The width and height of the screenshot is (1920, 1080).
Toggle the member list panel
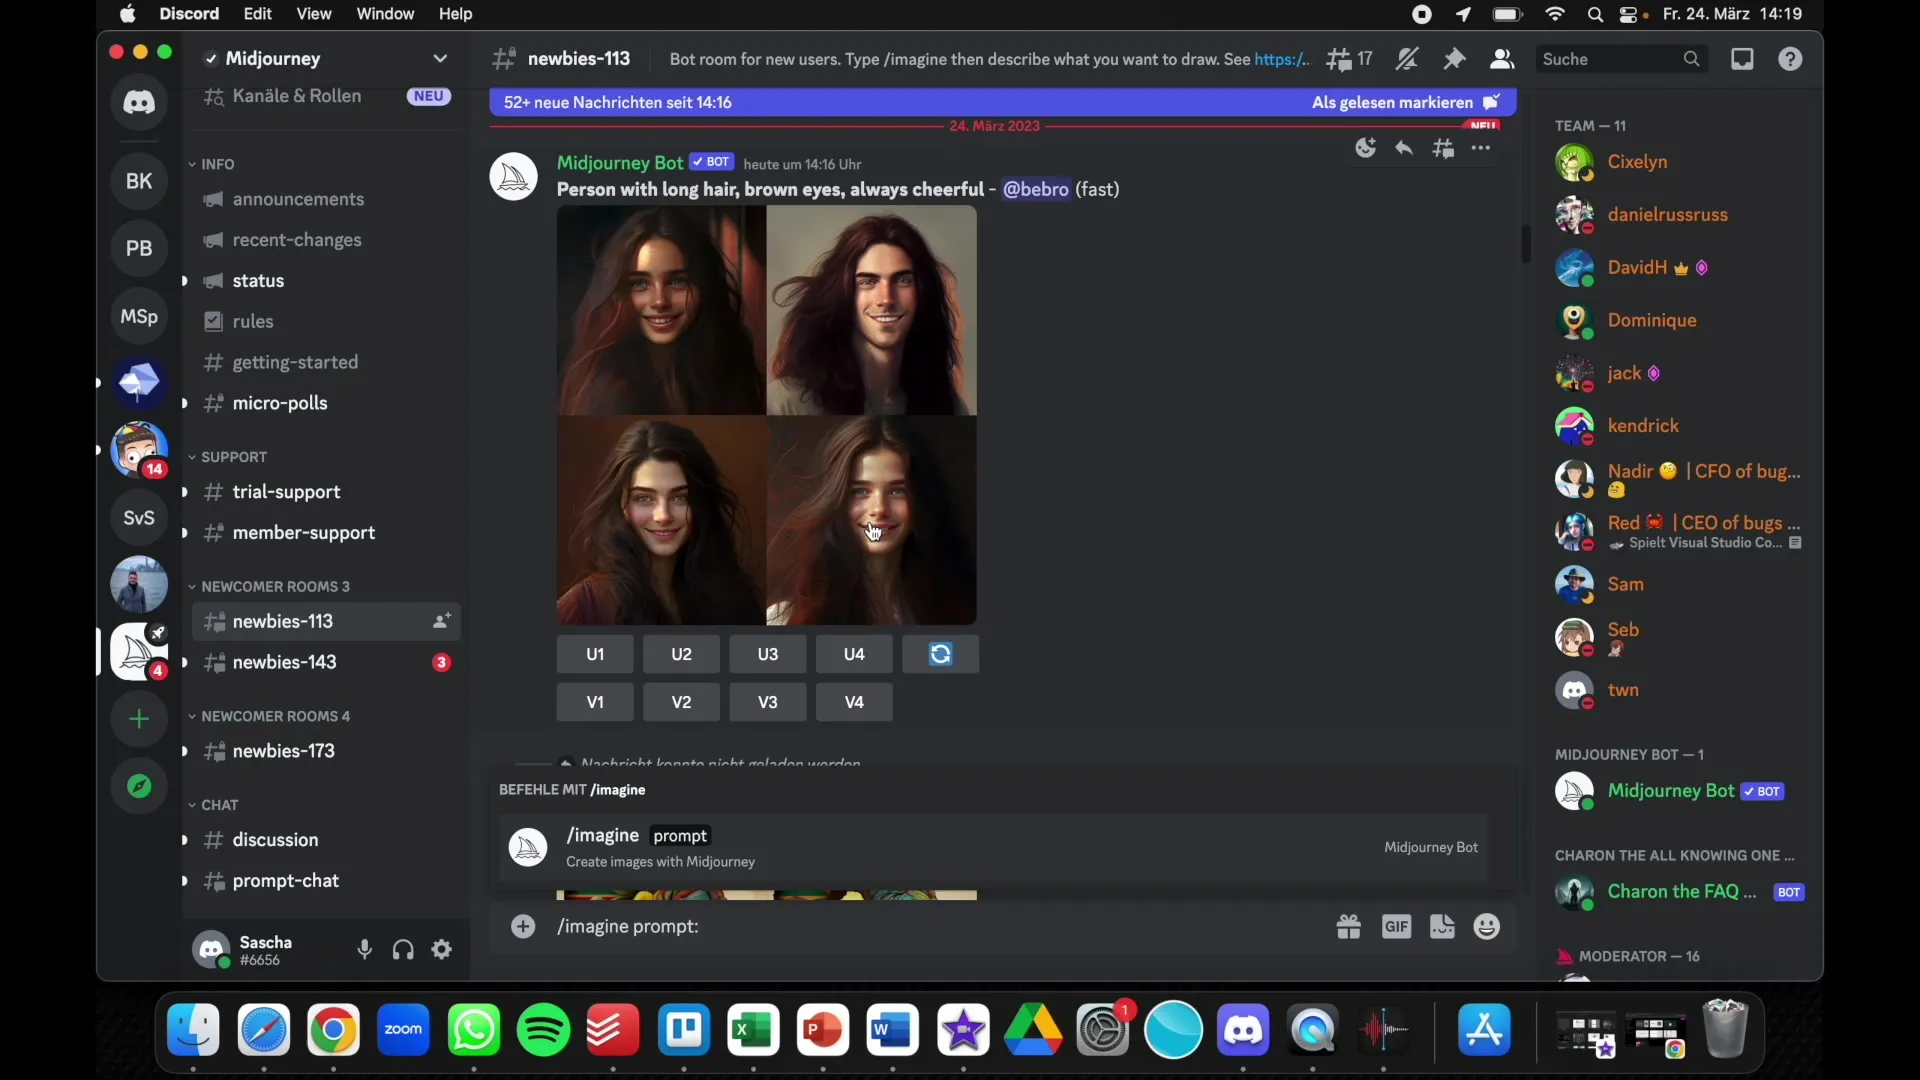(x=1503, y=60)
